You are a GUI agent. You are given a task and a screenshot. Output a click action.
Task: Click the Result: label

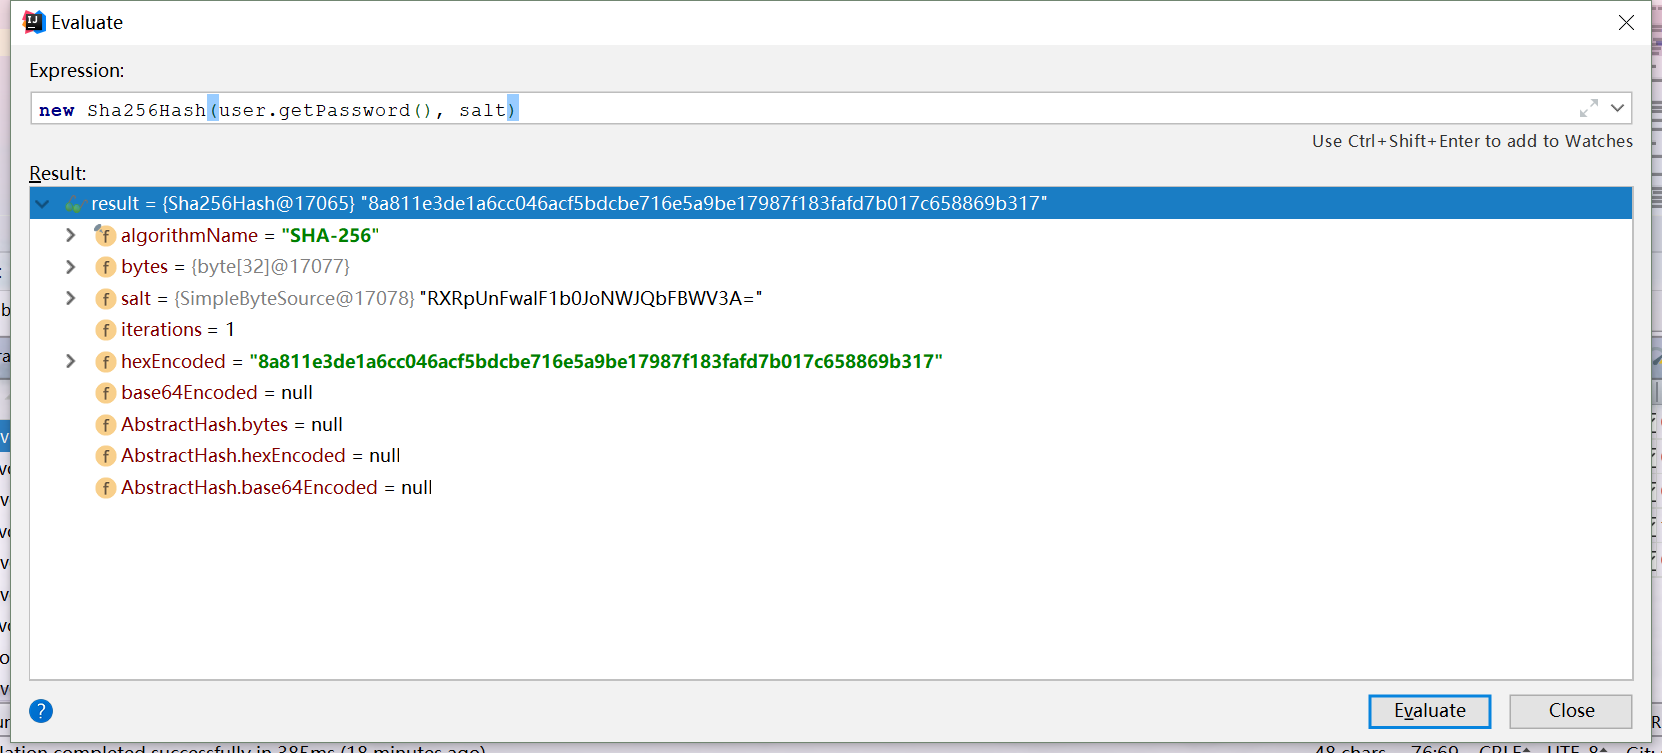pos(58,173)
